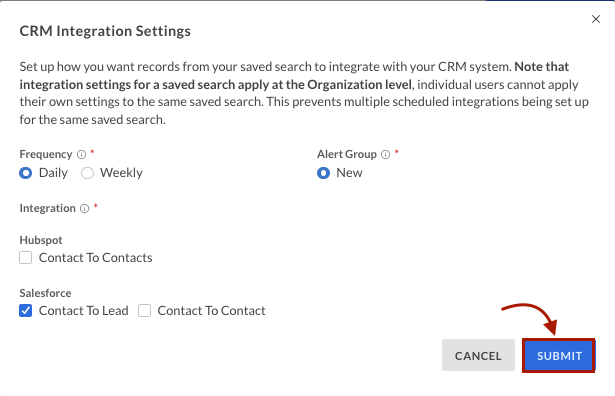The image size is (615, 396).
Task: Select the Daily frequency radio button
Action: pyautogui.click(x=25, y=173)
